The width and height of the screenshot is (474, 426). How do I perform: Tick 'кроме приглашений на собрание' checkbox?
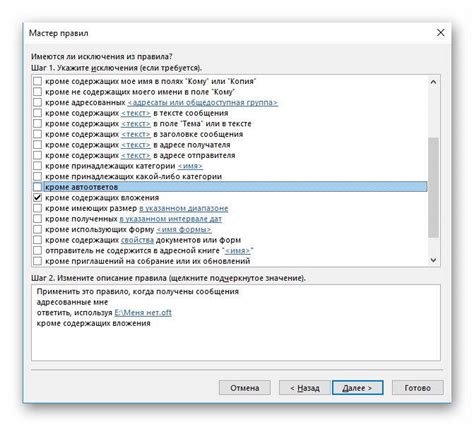click(38, 261)
